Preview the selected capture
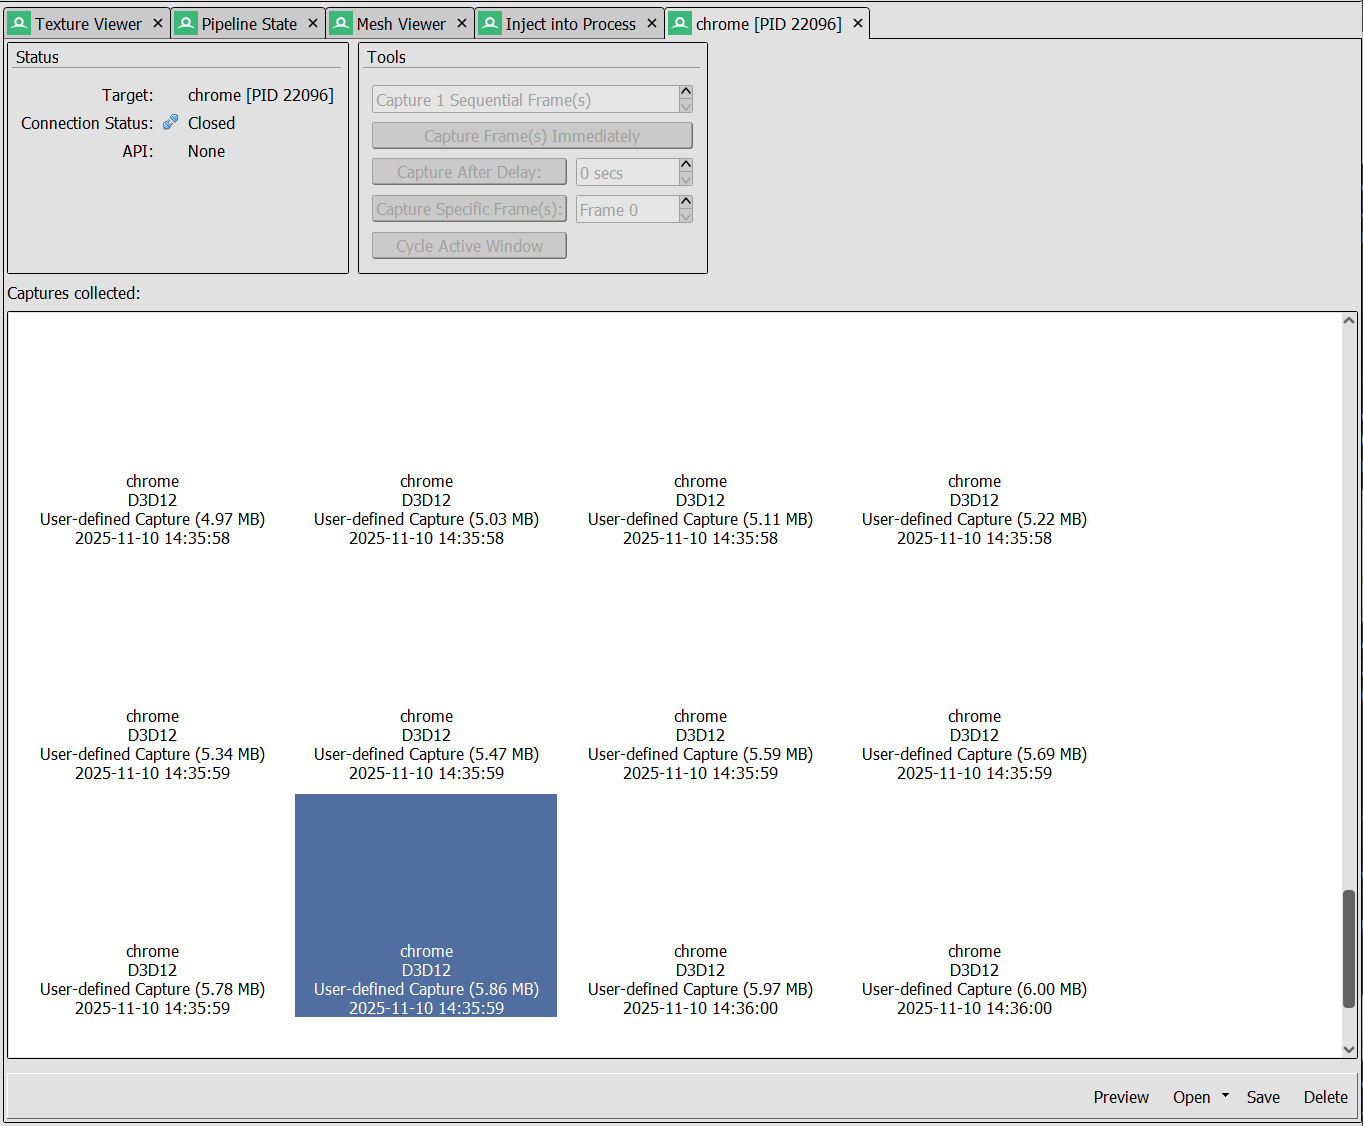The width and height of the screenshot is (1363, 1126). [1121, 1097]
